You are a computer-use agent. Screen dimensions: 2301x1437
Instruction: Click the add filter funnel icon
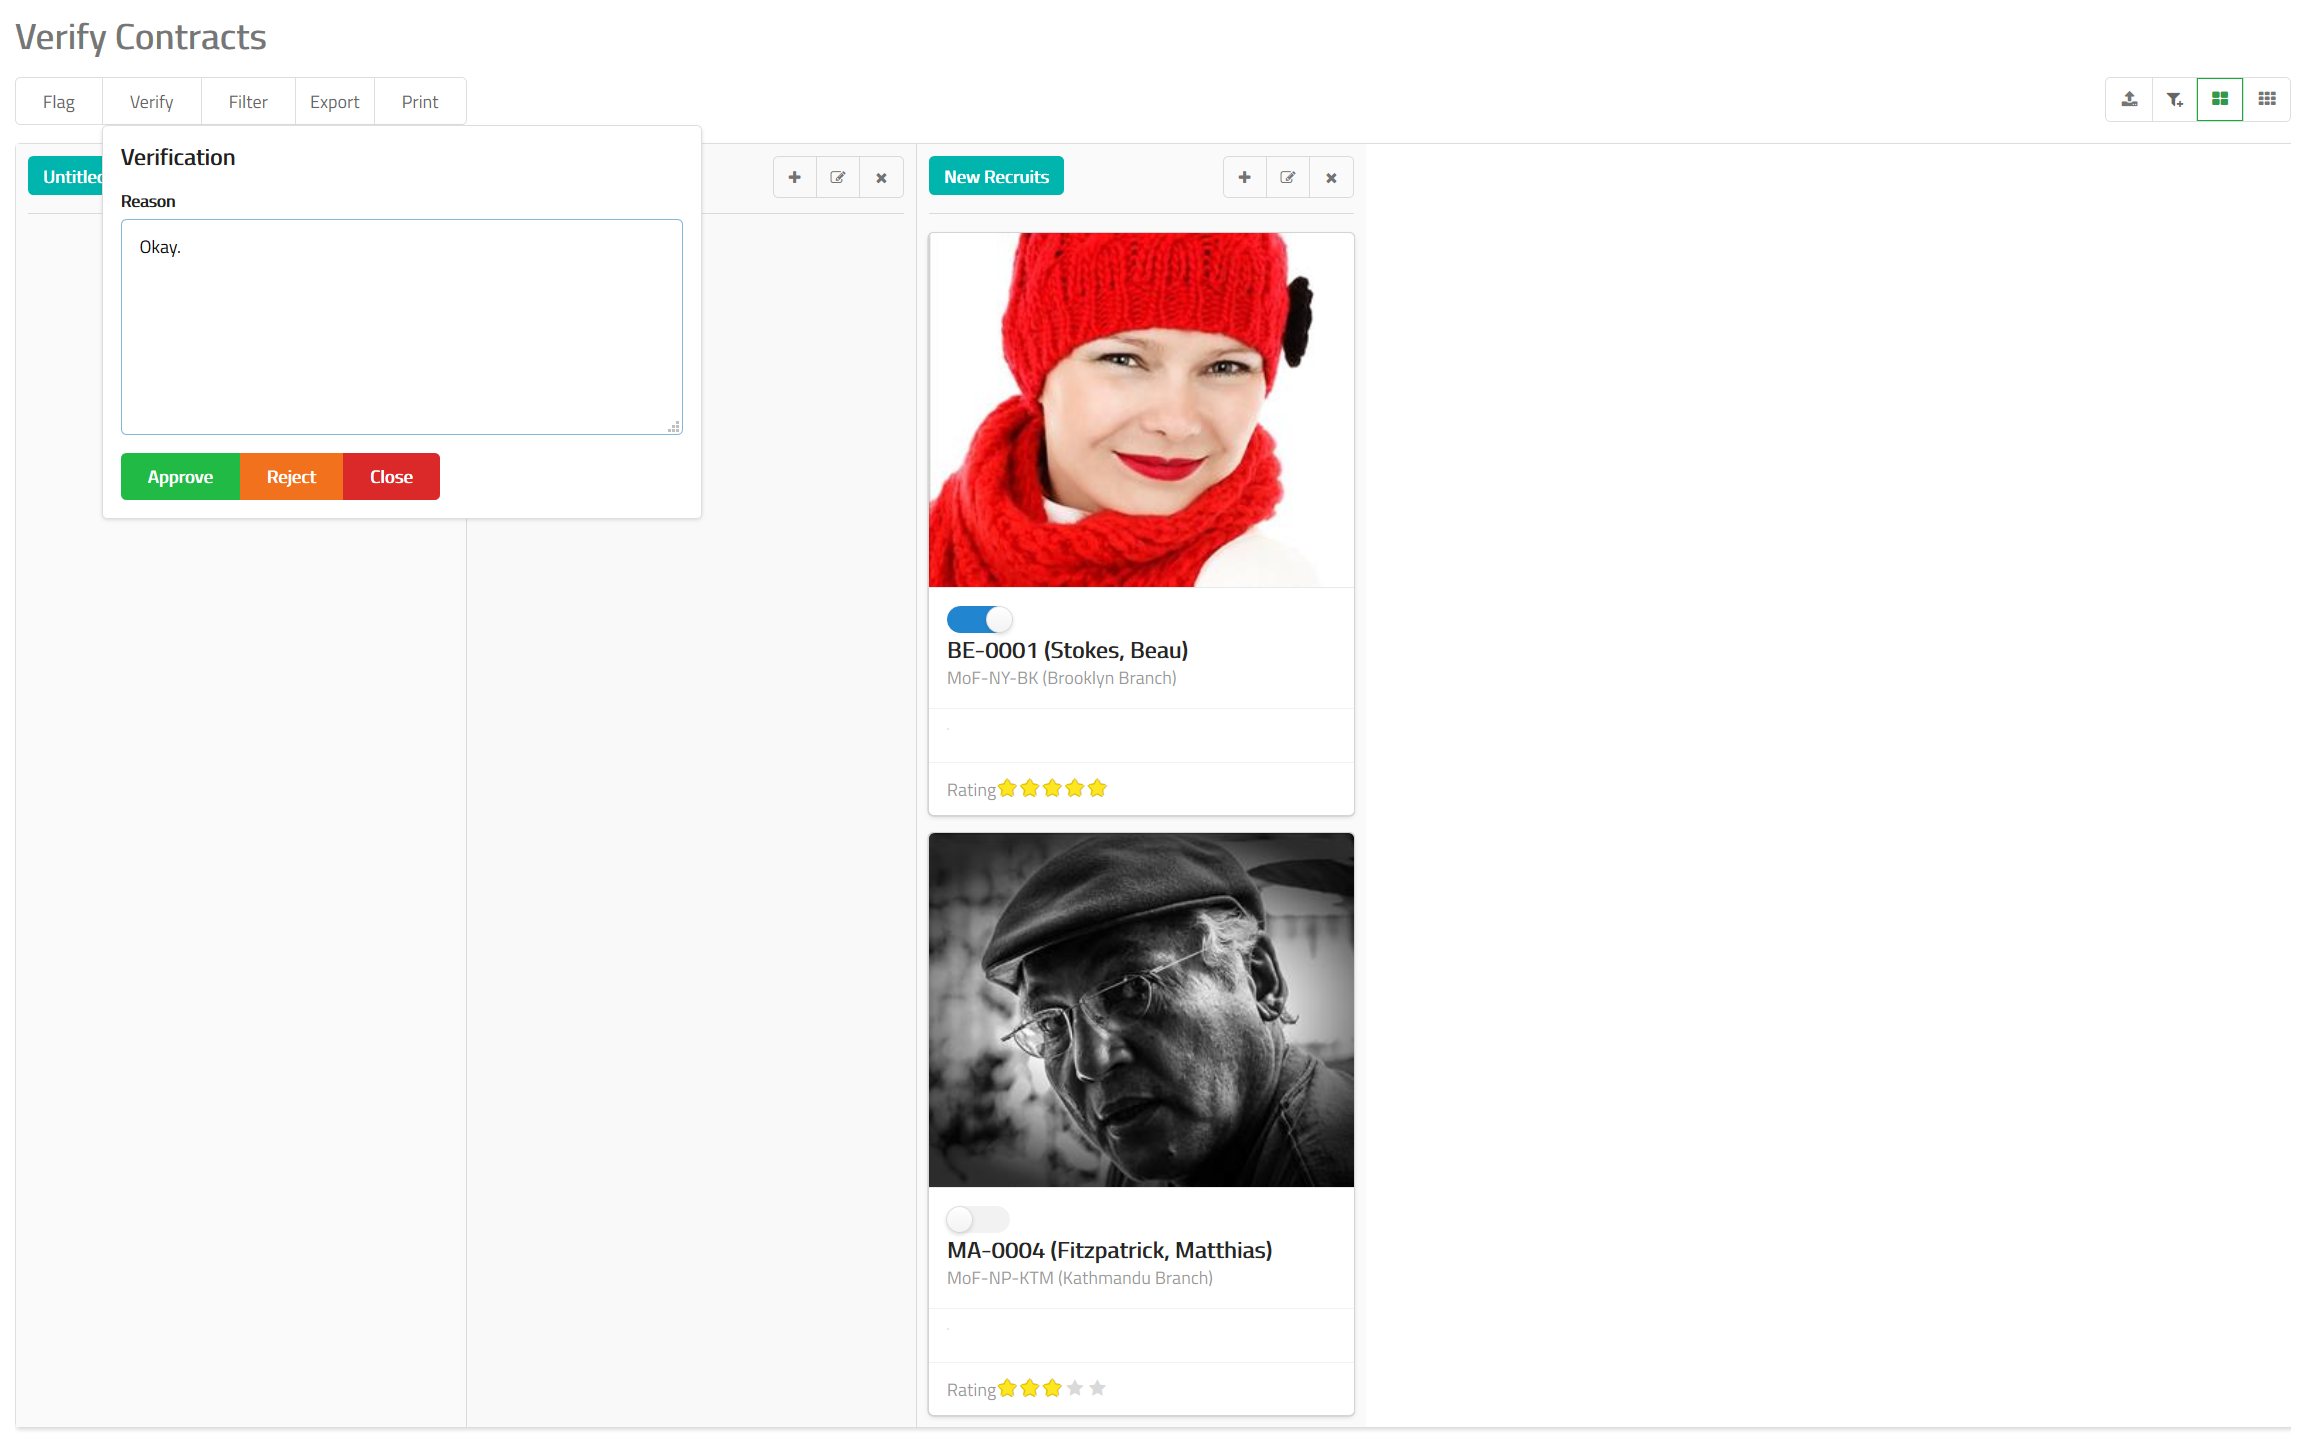pos(2174,99)
